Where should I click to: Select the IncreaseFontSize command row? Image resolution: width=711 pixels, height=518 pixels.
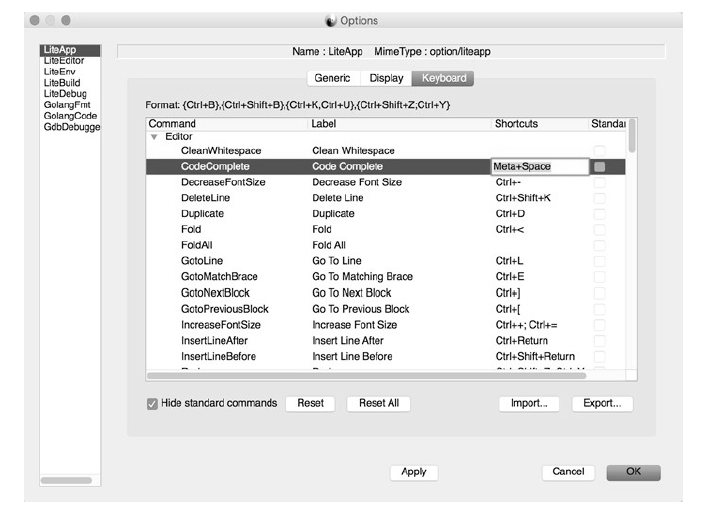[386, 325]
